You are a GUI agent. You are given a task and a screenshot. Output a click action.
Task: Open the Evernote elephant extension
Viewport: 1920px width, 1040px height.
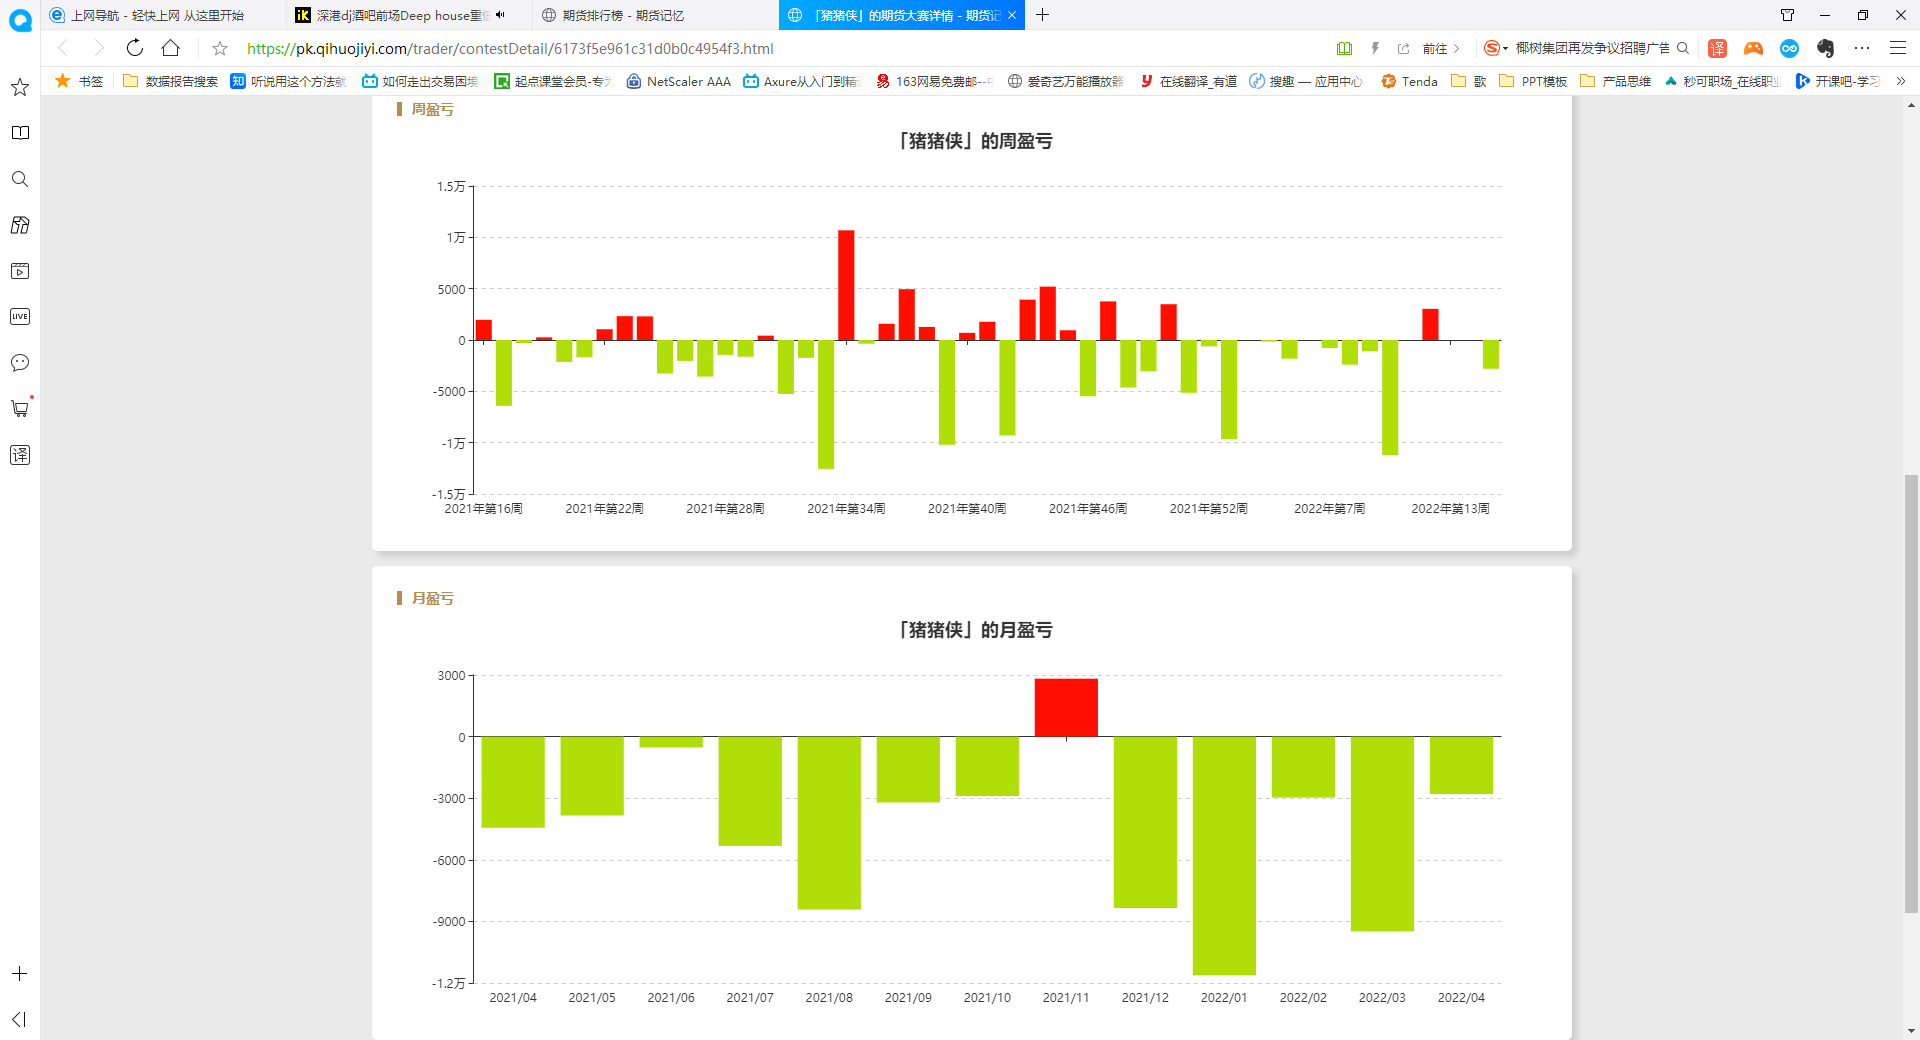click(x=1825, y=48)
